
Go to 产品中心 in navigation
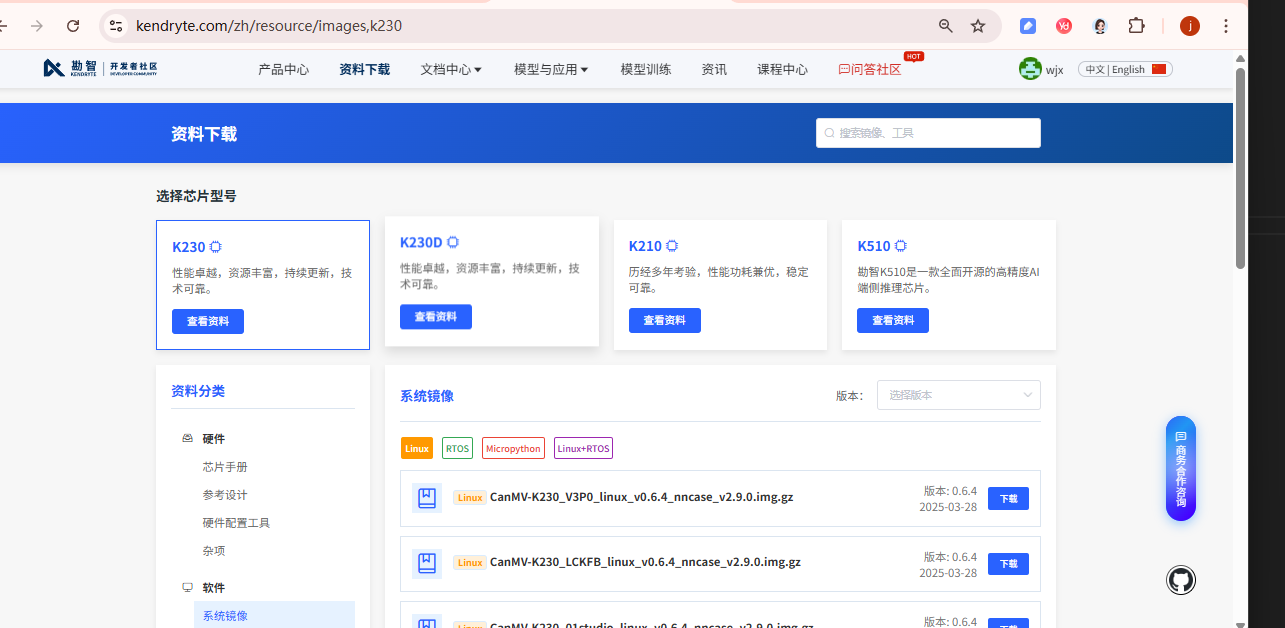283,69
